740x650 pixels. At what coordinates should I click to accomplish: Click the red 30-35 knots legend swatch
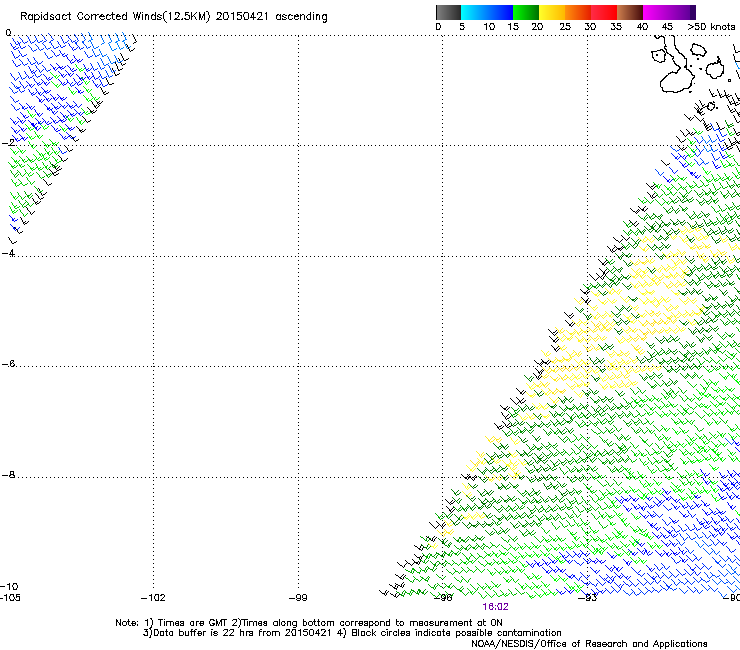[x=604, y=12]
